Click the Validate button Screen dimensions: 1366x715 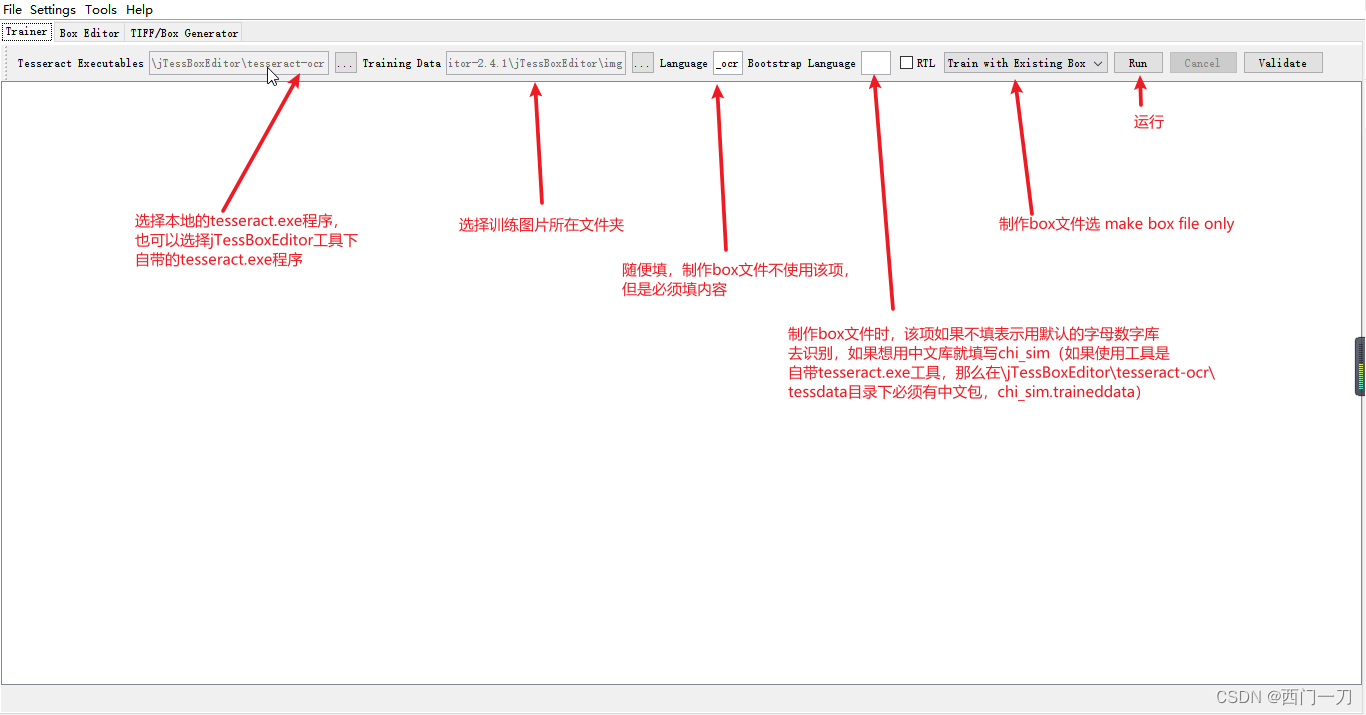tap(1283, 62)
